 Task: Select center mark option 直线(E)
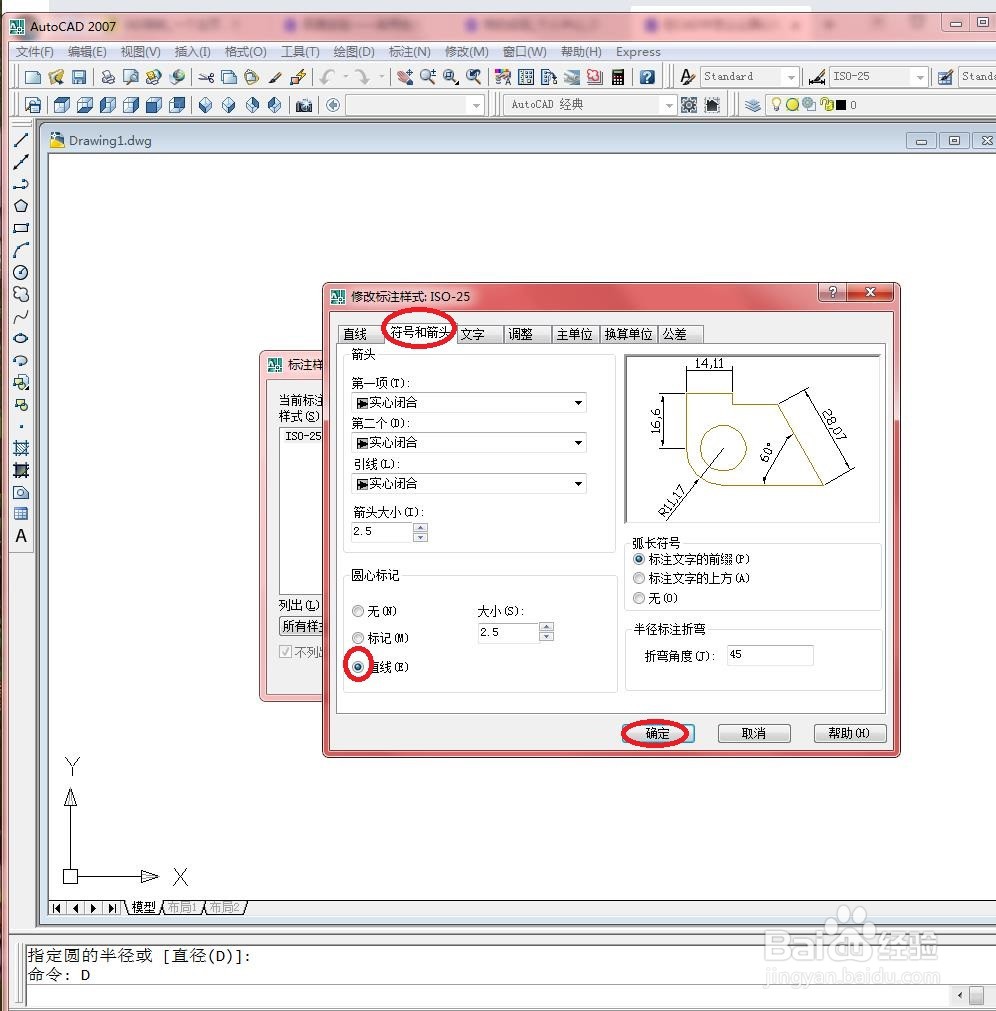358,667
